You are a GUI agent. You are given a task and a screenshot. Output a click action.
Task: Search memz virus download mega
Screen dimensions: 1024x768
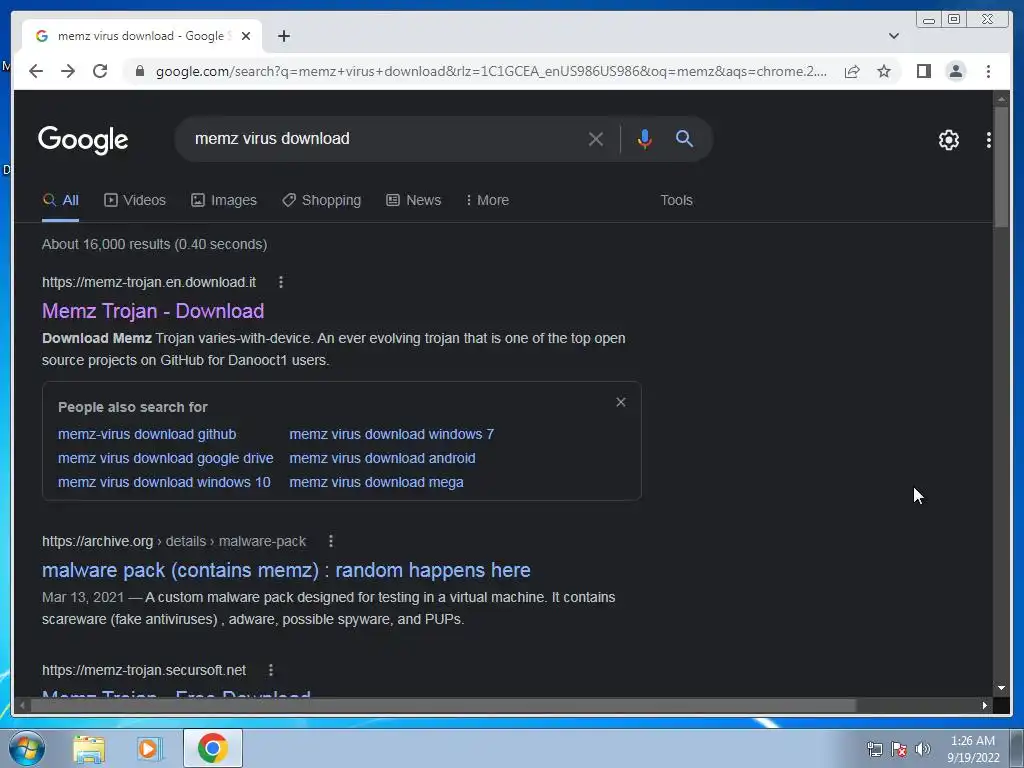[x=376, y=482]
